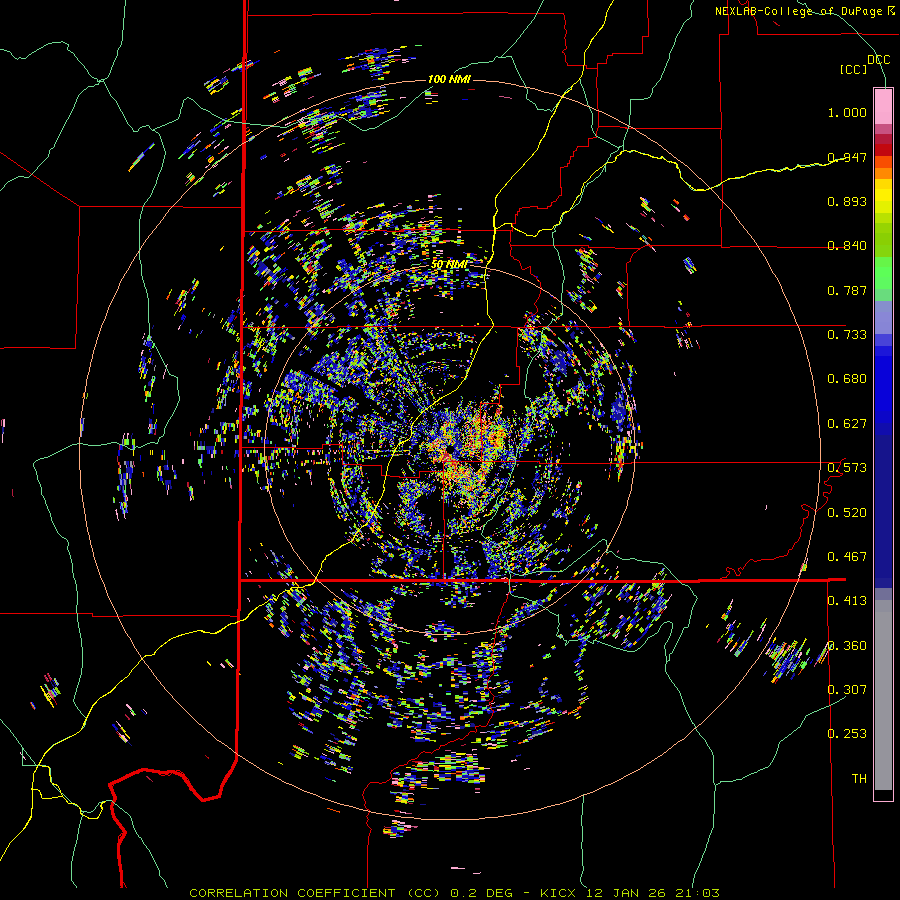Click the 100 NMI range ring label
The width and height of the screenshot is (900, 900).
click(x=449, y=79)
